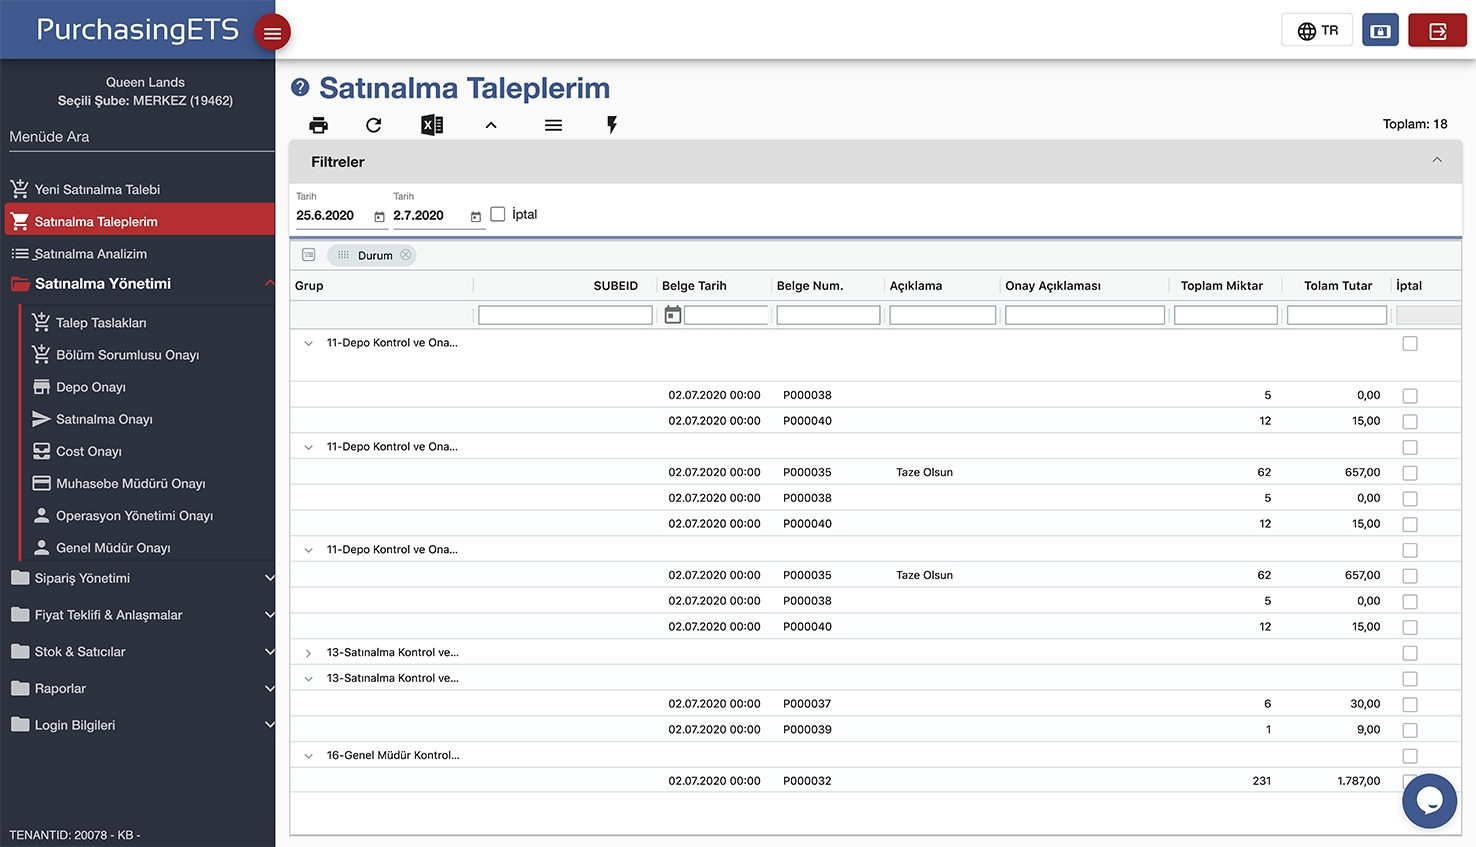The height and width of the screenshot is (847, 1476).
Task: Click the print icon in toolbar
Action: point(318,125)
